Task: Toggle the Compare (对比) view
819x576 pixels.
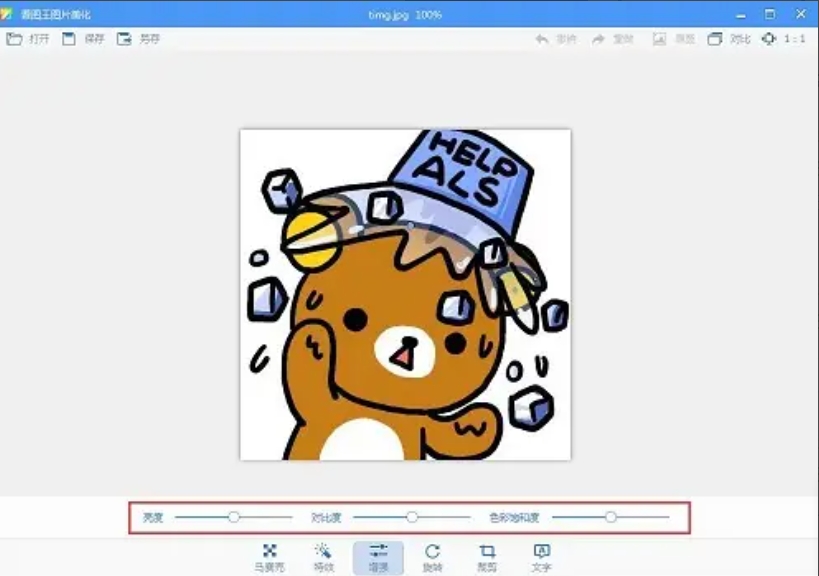Action: (x=723, y=40)
